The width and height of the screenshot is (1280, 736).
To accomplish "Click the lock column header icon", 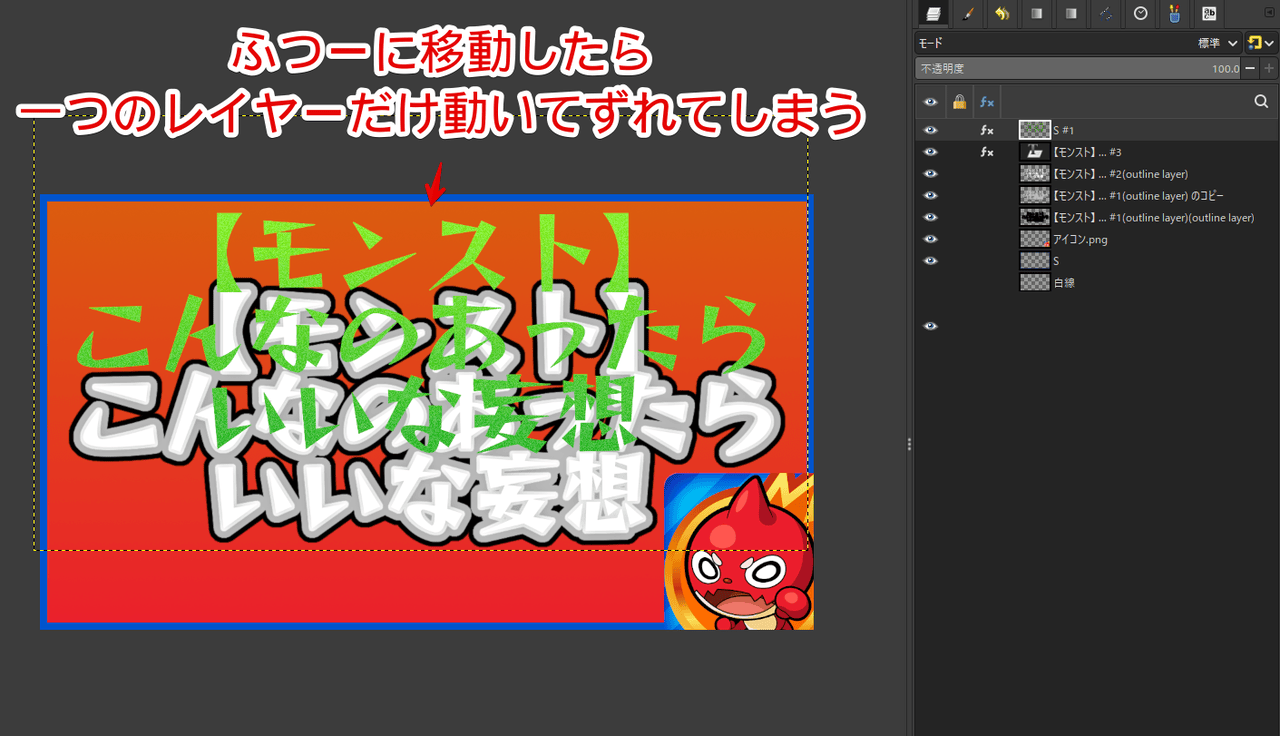I will tap(959, 101).
